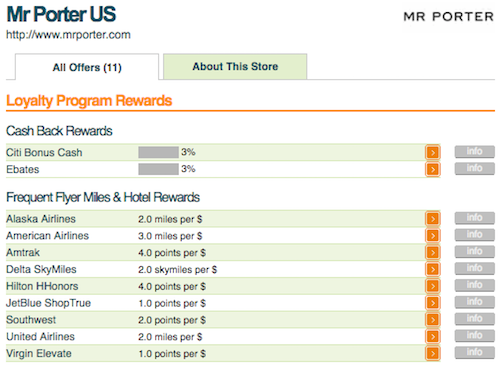The image size is (500, 367).
Task: Click the MR PORTER logo
Action: coord(448,17)
